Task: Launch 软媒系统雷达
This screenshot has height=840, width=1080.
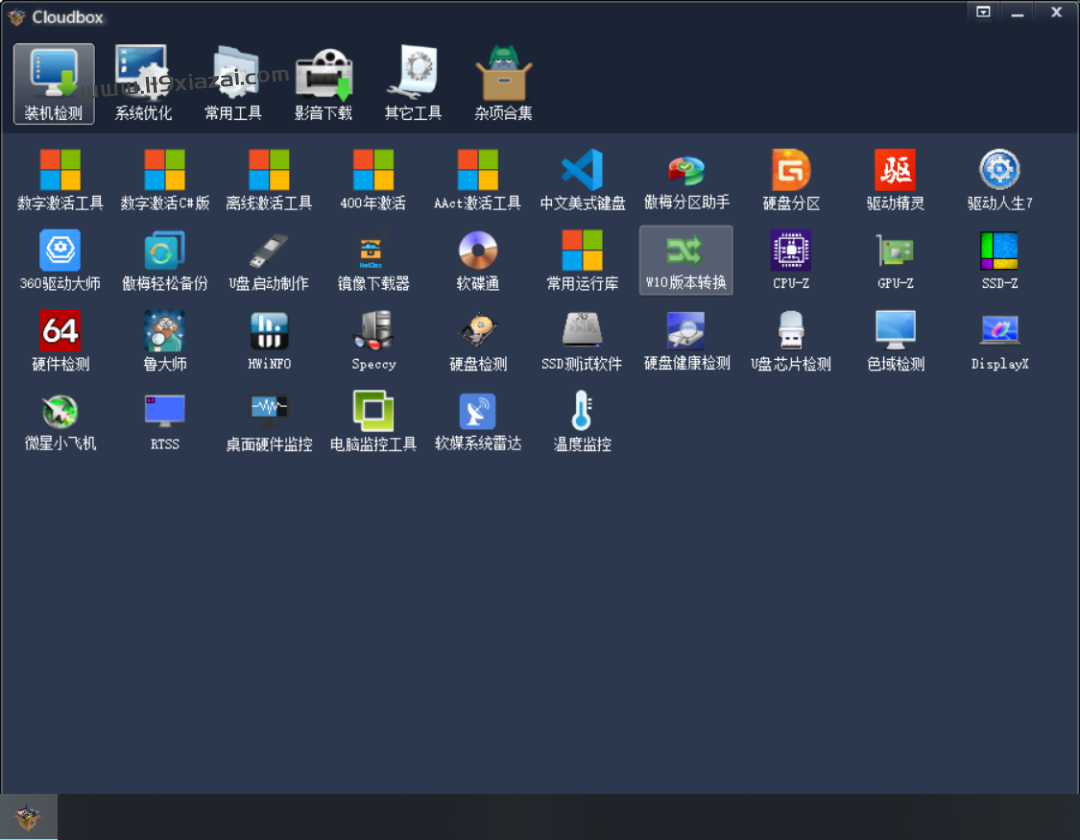Action: click(x=478, y=421)
